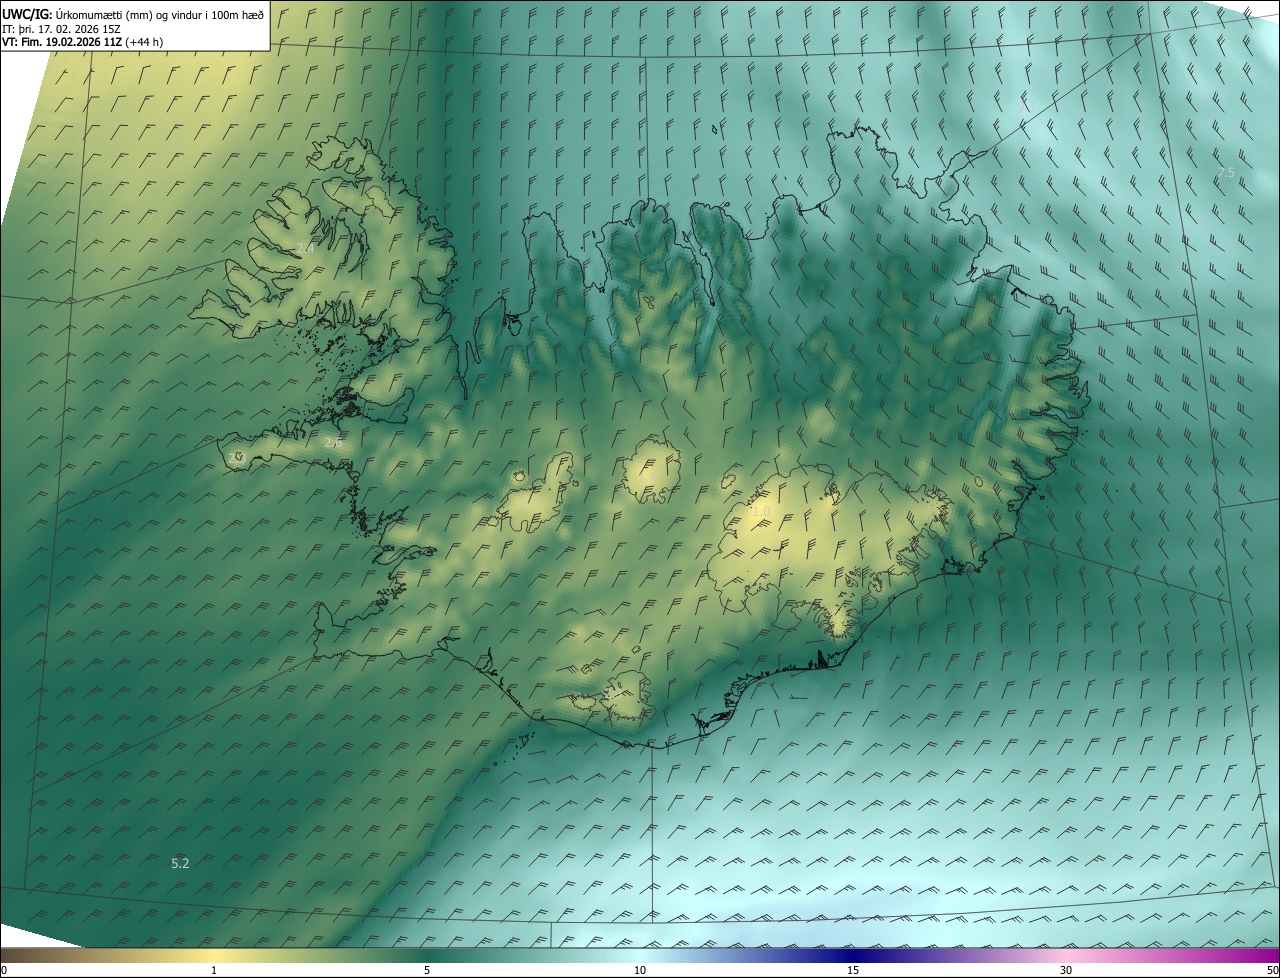Click the 'IT: þri. 17. 02. 2026 15Z' line
The width and height of the screenshot is (1280, 978).
(62, 29)
